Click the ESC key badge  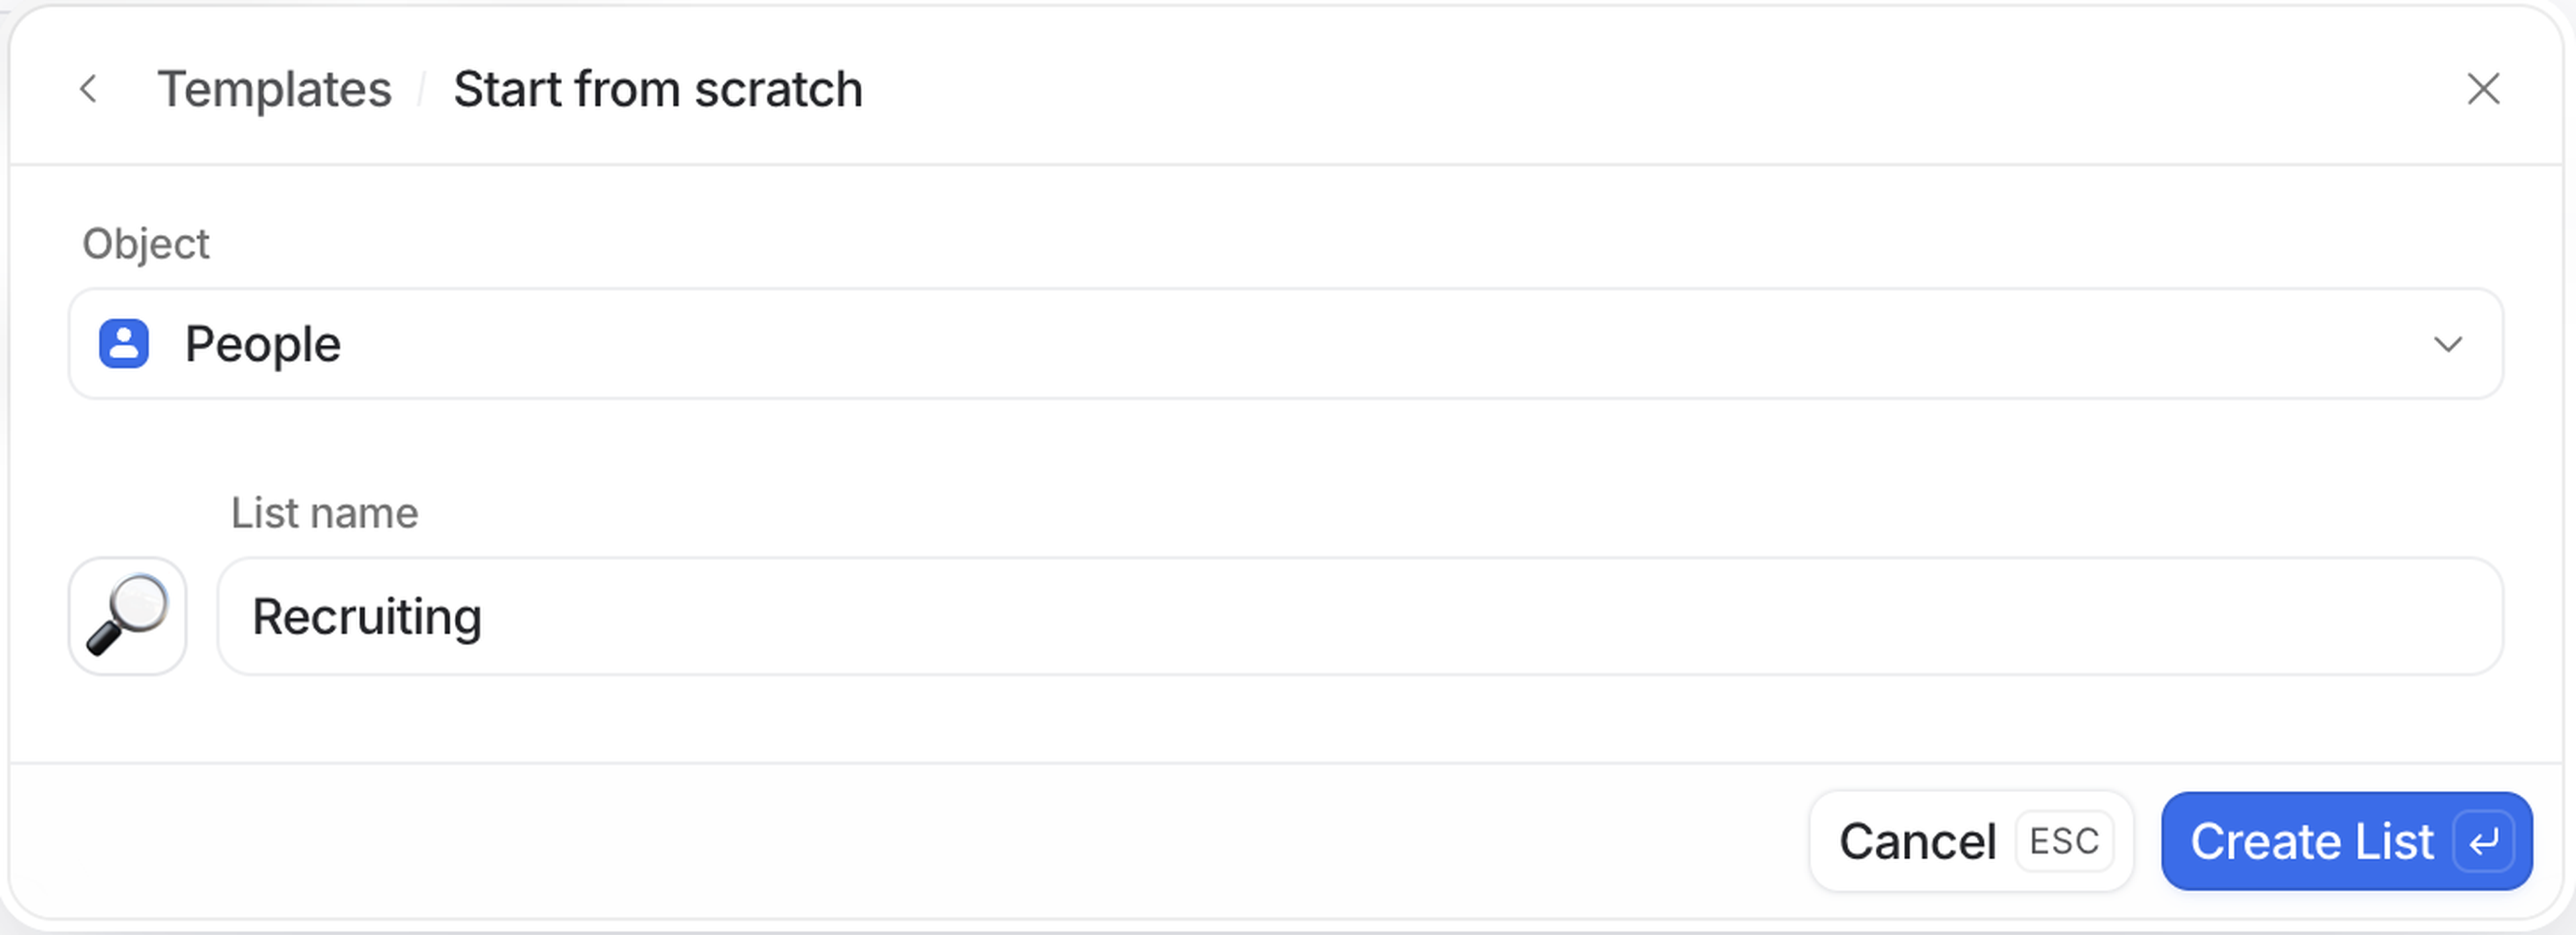(2064, 842)
